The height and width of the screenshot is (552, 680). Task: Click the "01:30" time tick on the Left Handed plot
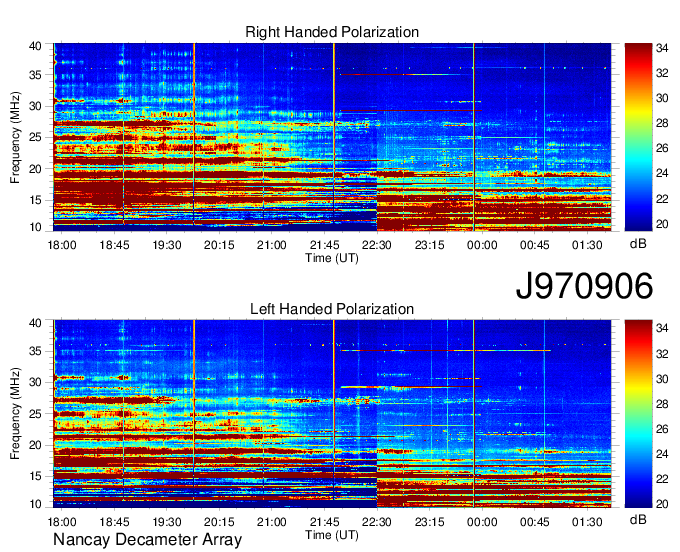587,522
